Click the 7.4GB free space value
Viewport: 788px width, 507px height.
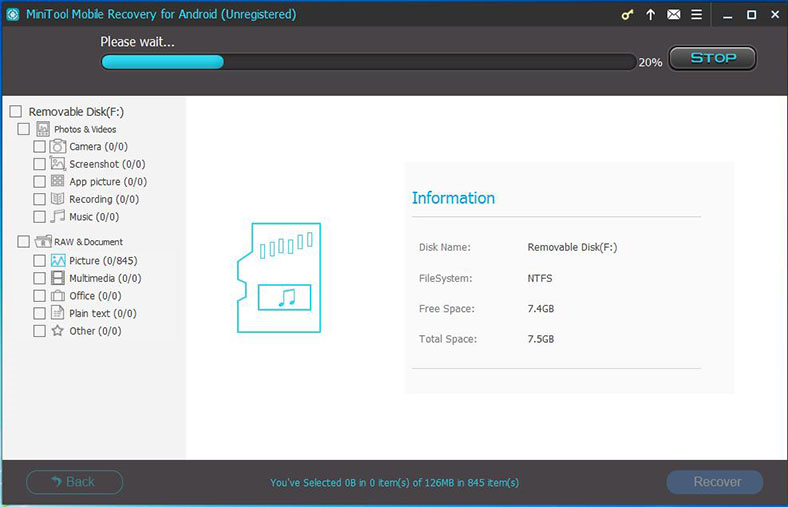(541, 309)
